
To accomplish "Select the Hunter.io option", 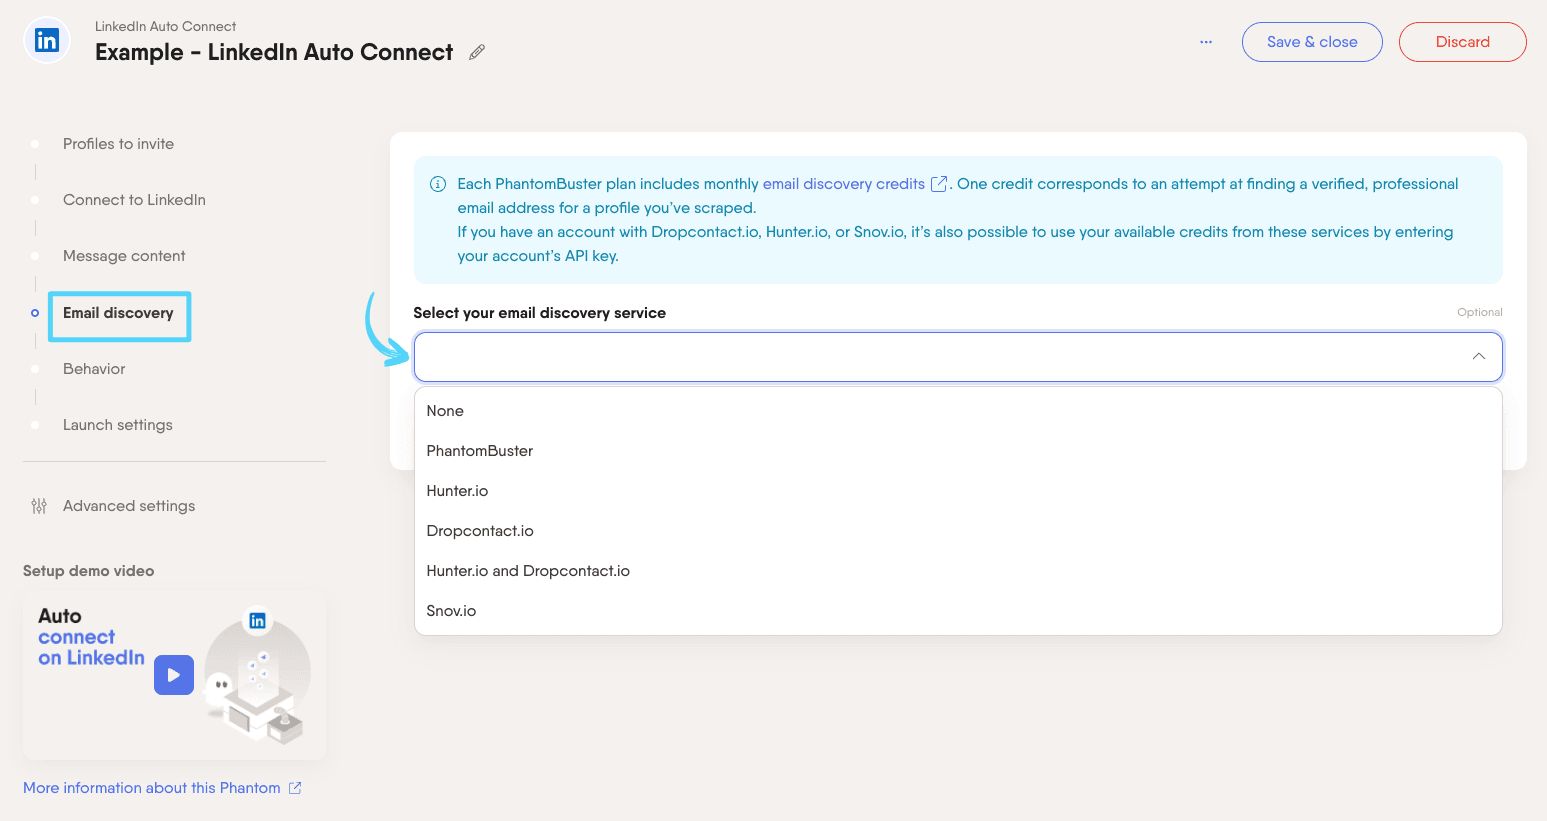I will [457, 491].
